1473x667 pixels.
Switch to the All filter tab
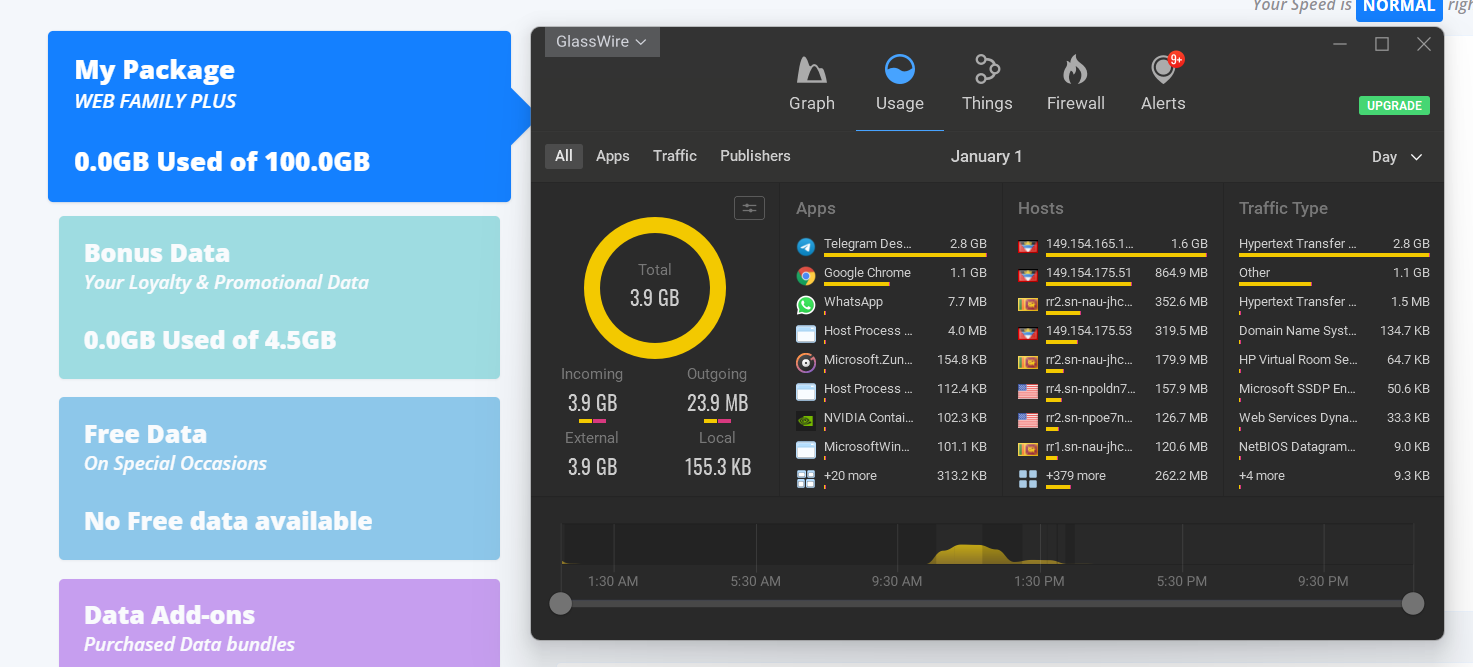pyautogui.click(x=564, y=156)
